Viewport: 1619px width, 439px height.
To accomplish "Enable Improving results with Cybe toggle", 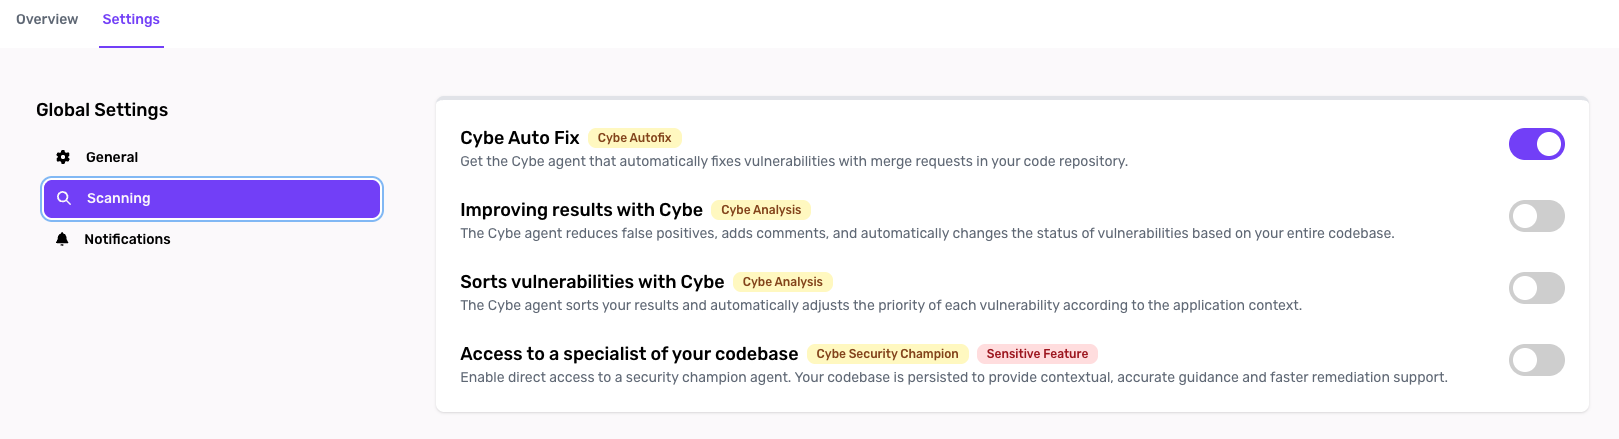I will click(x=1536, y=216).
